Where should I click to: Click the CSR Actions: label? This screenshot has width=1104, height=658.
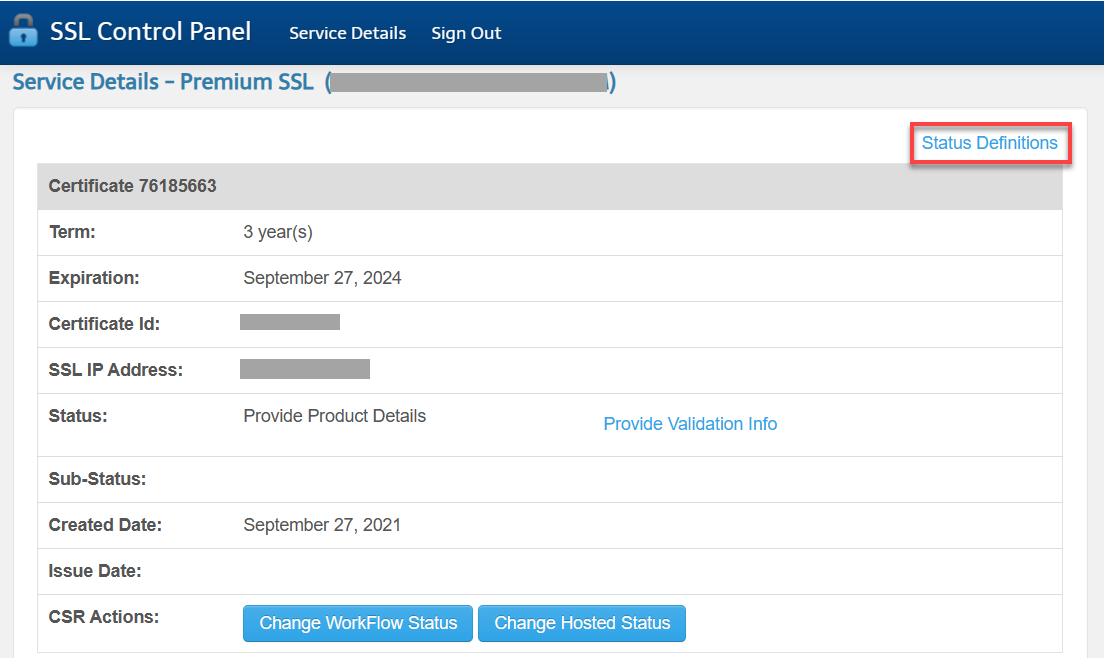point(104,616)
